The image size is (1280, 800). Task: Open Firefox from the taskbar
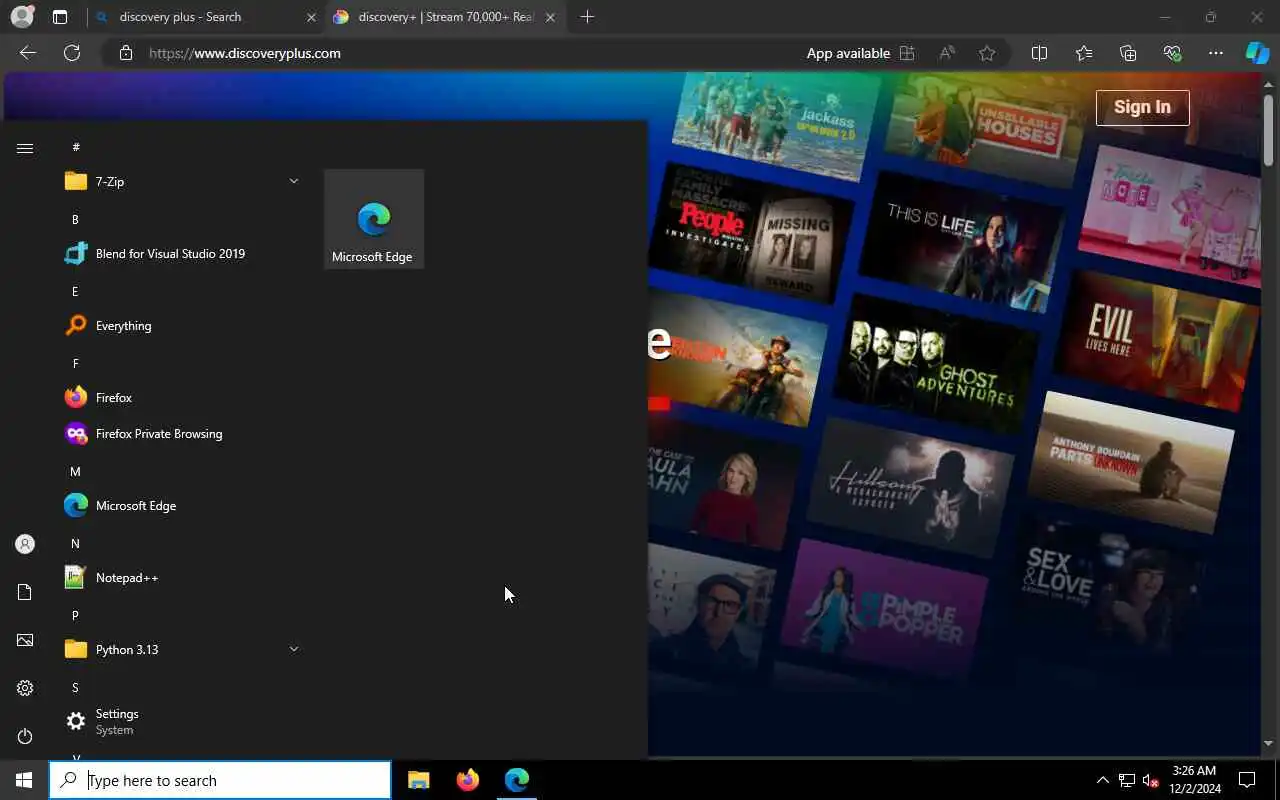pyautogui.click(x=467, y=780)
